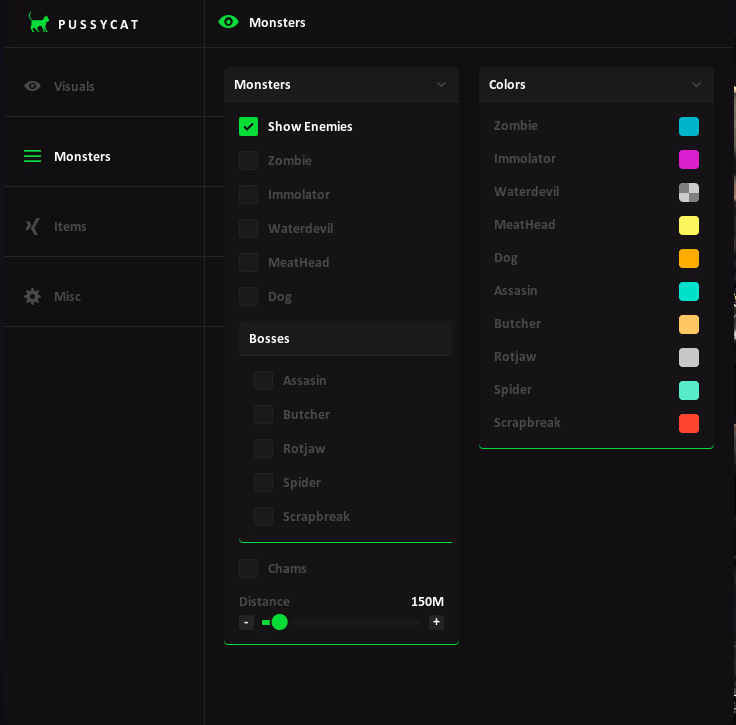This screenshot has width=736, height=725.
Task: Enable the Scrapbreak boss checkbox
Action: 263,516
